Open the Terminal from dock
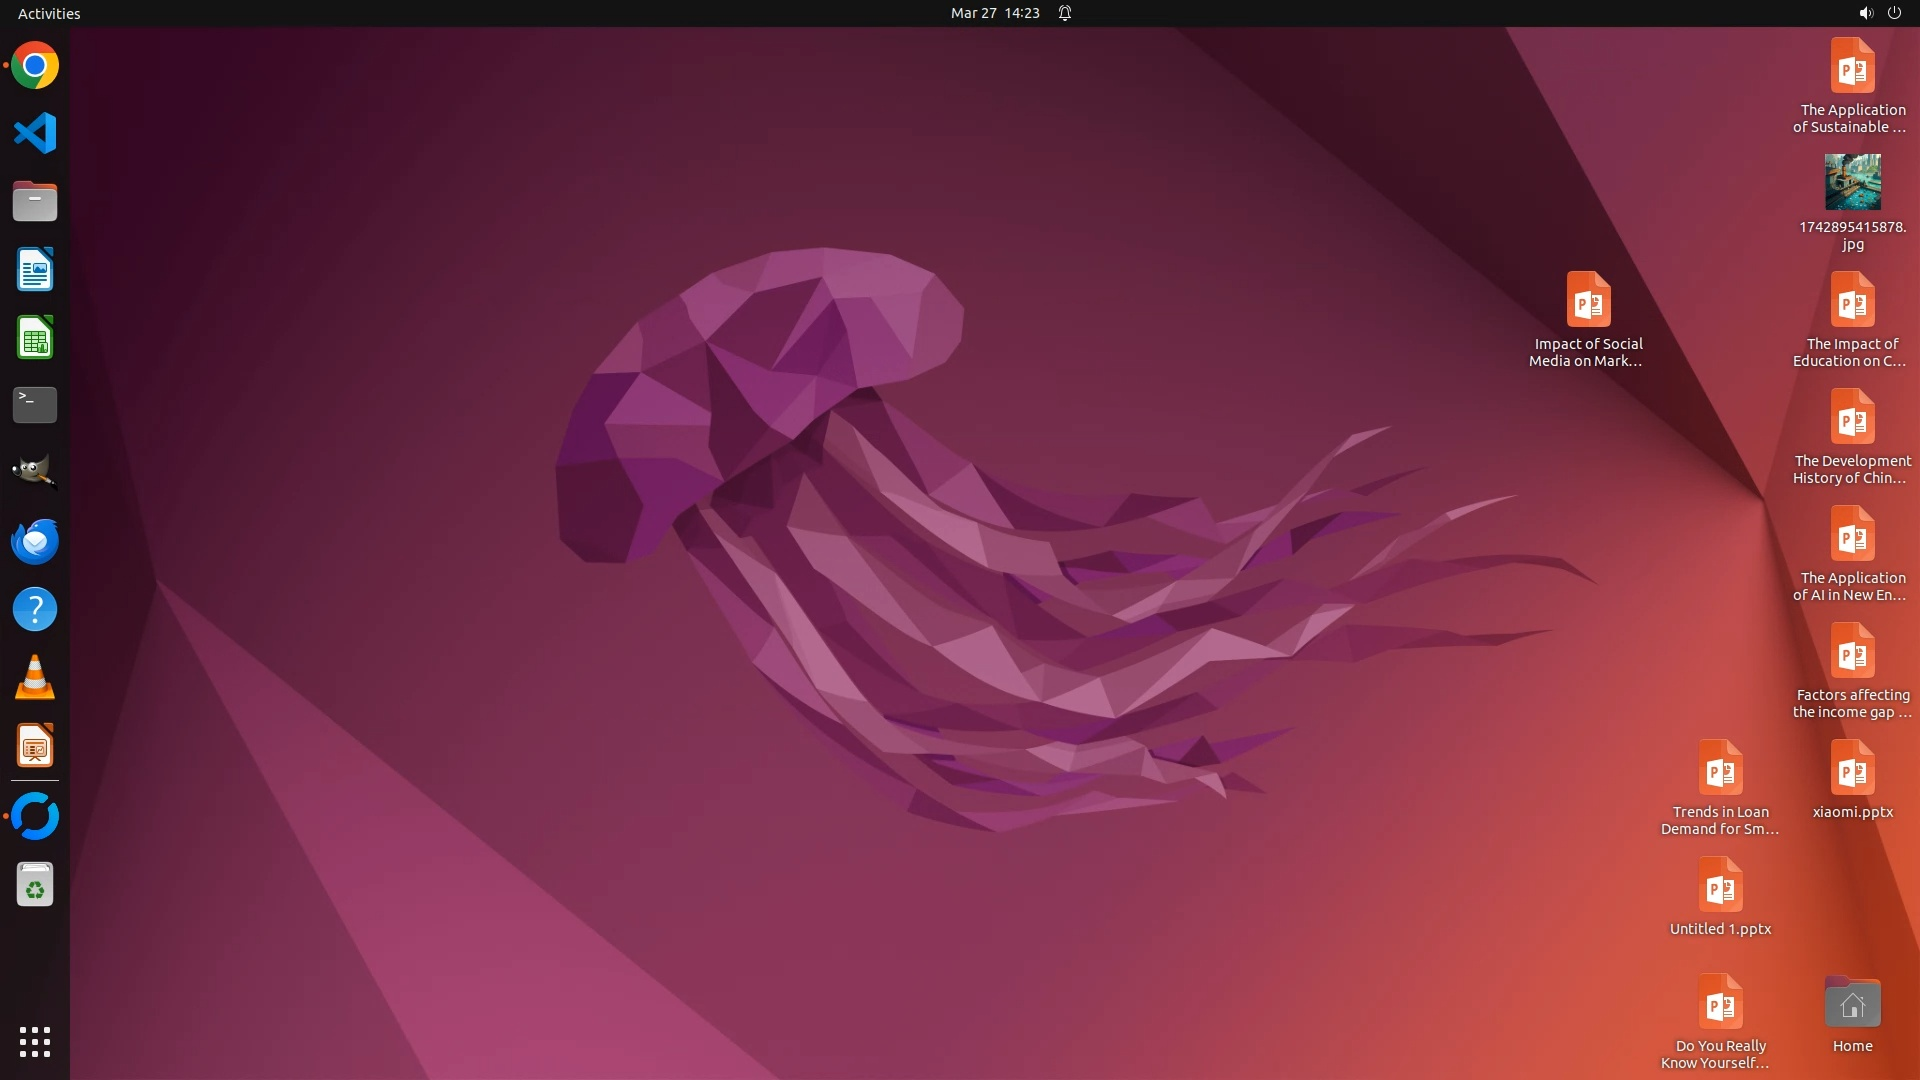This screenshot has height=1080, width=1920. 35,405
